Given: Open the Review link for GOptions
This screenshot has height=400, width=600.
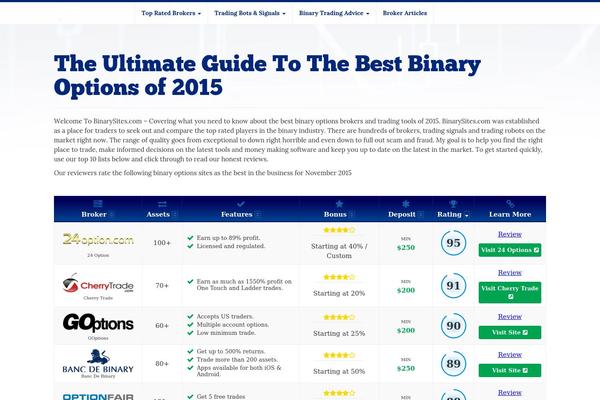Looking at the screenshot, I should (x=510, y=317).
